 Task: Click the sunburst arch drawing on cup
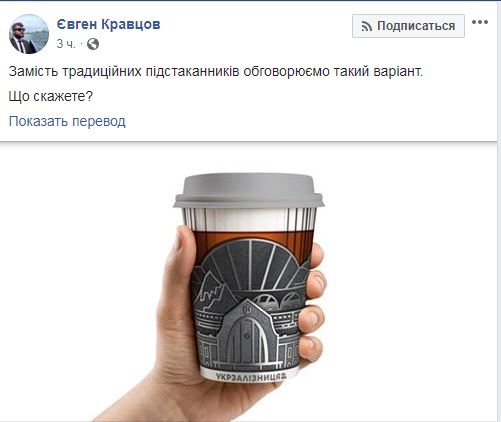252,265
